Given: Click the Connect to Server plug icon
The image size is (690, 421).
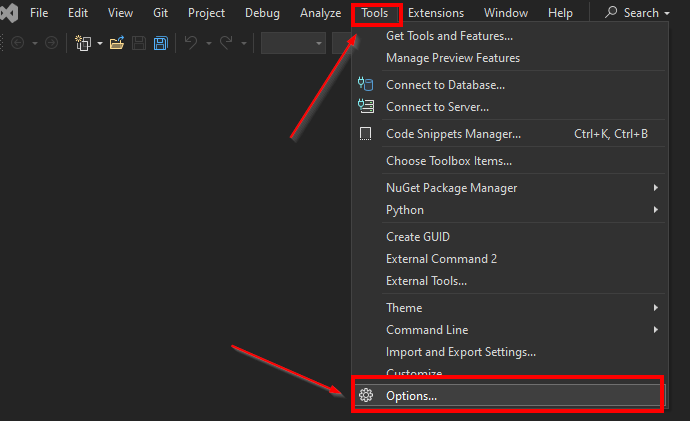Looking at the screenshot, I should click(x=366, y=106).
